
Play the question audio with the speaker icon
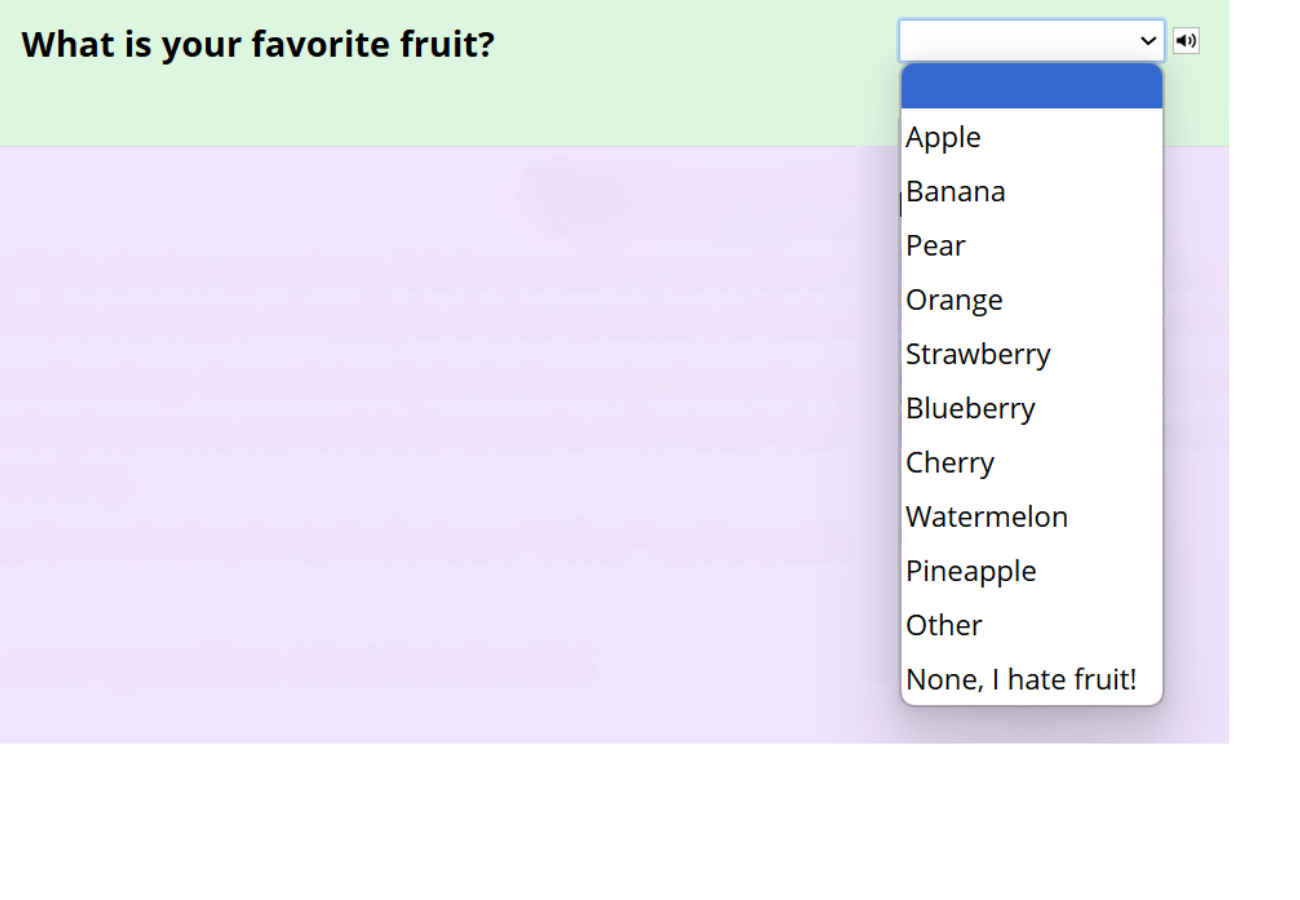(1185, 41)
